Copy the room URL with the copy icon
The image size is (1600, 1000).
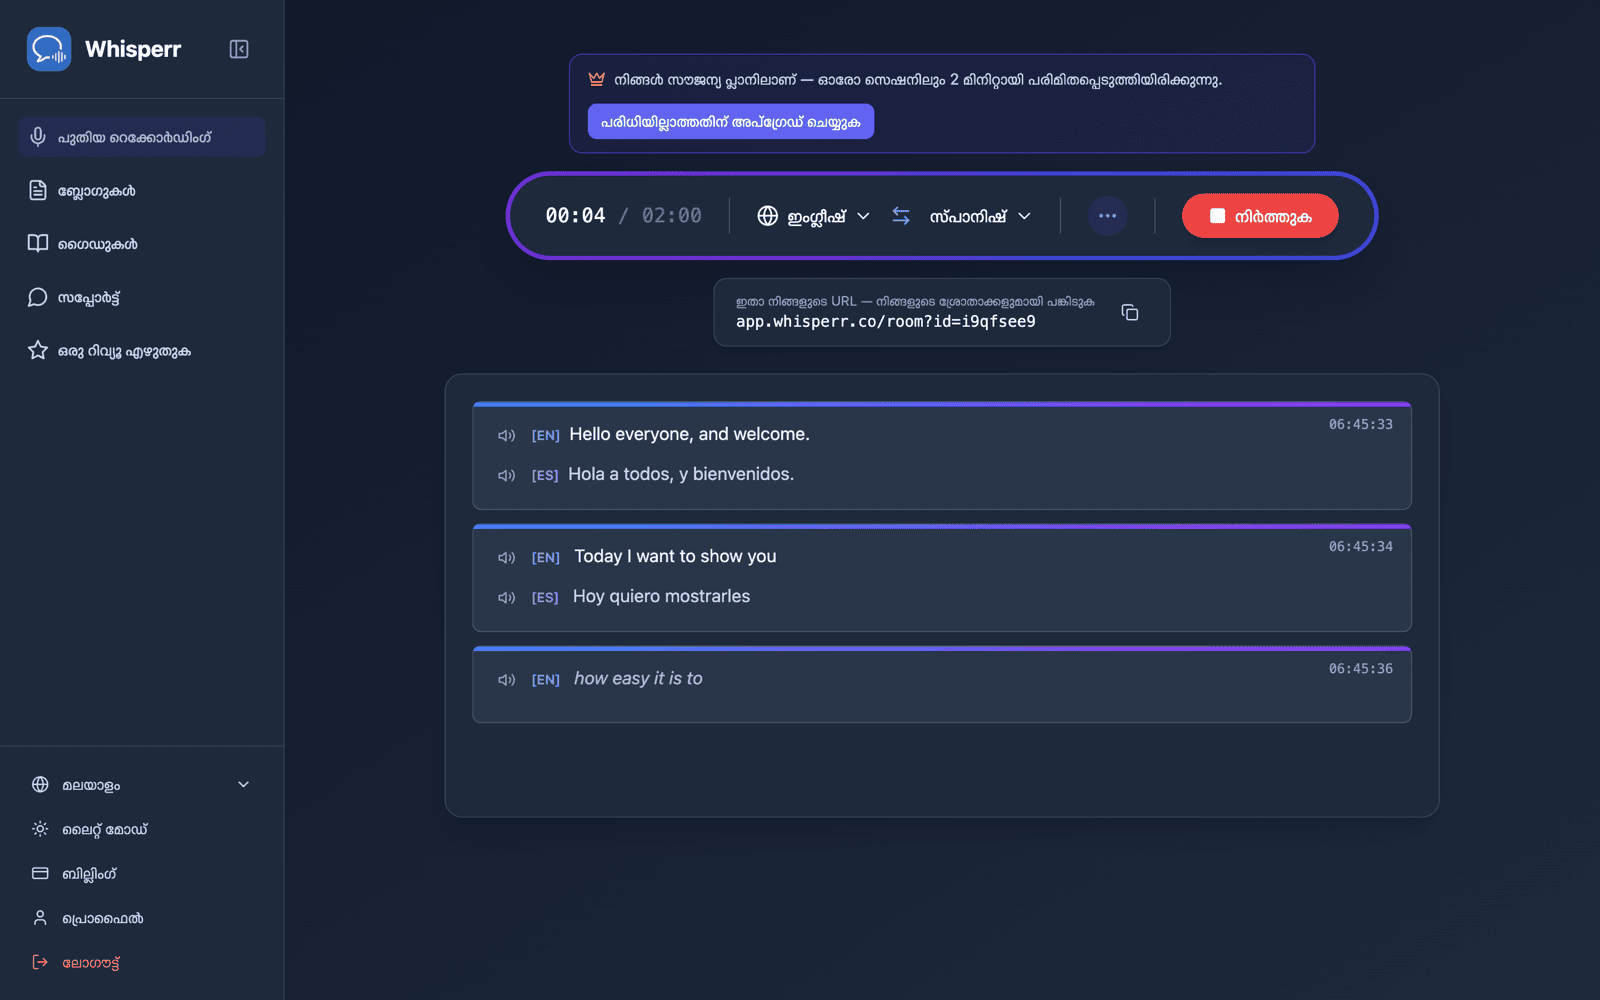pos(1130,313)
